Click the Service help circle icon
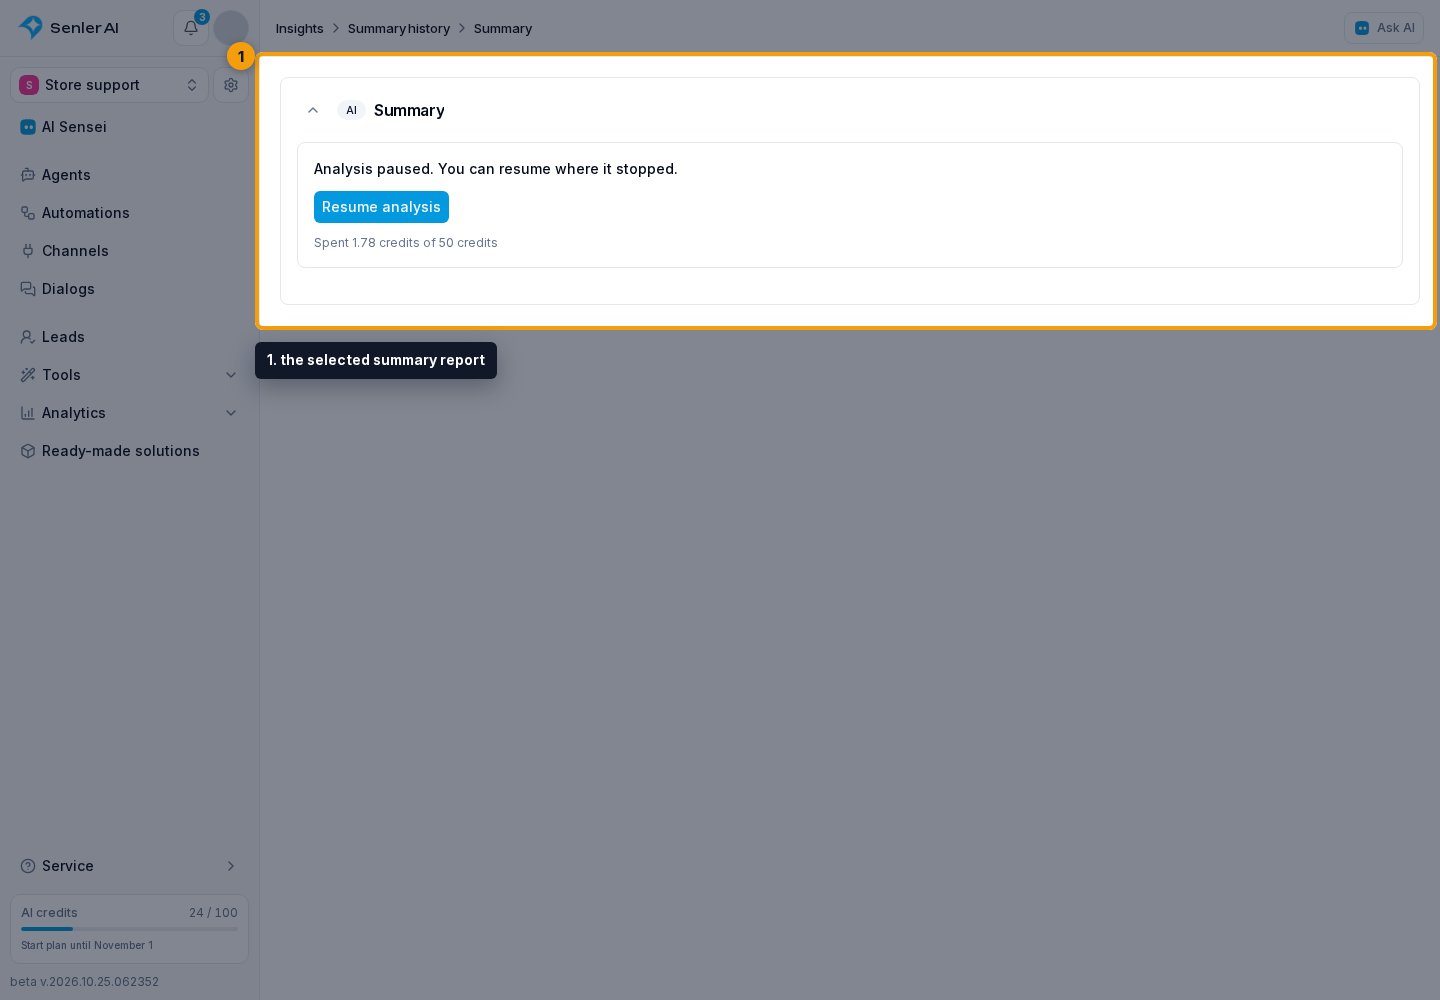The height and width of the screenshot is (1000, 1440). click(x=28, y=866)
